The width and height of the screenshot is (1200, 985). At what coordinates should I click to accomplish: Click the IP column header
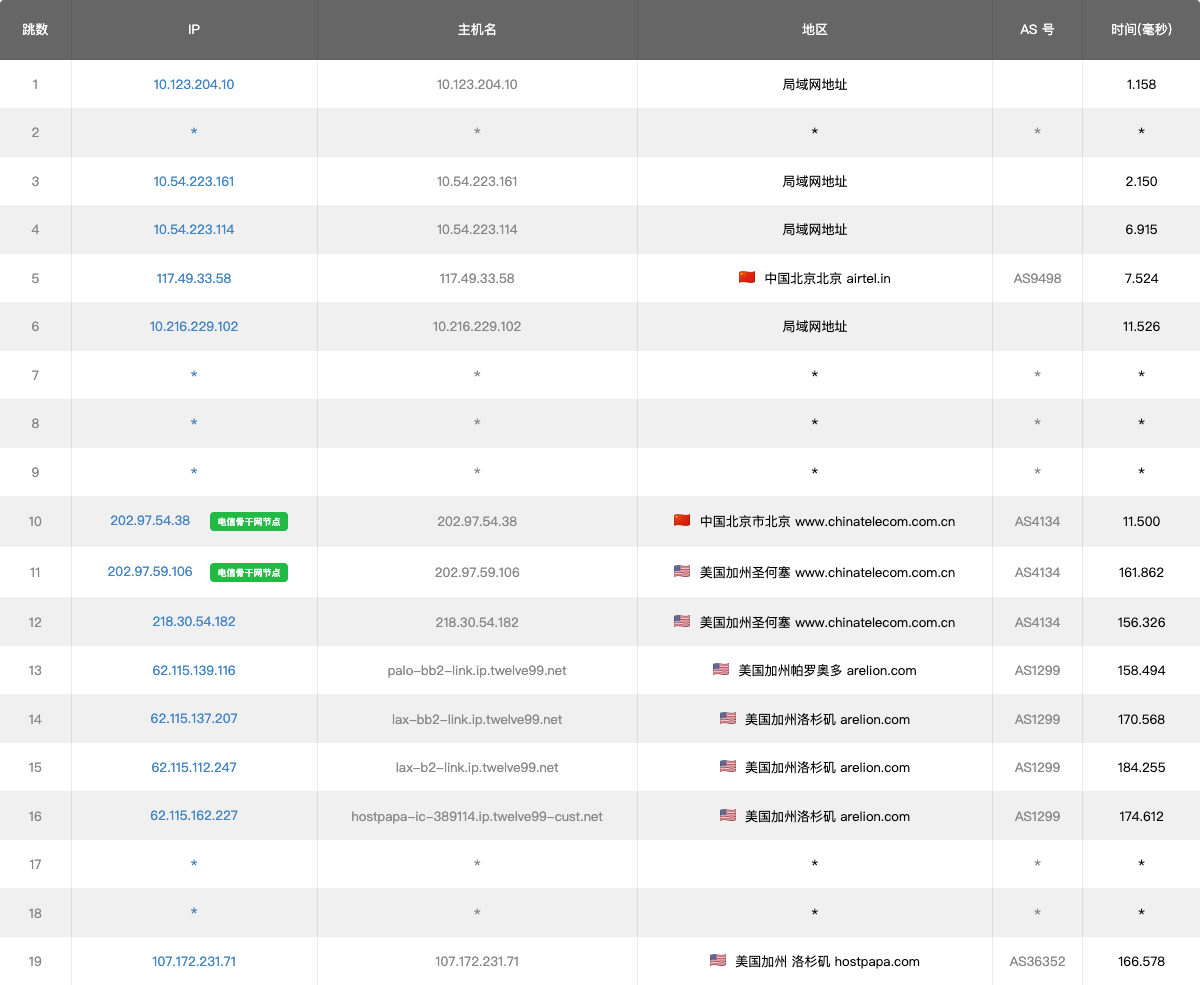(x=194, y=30)
